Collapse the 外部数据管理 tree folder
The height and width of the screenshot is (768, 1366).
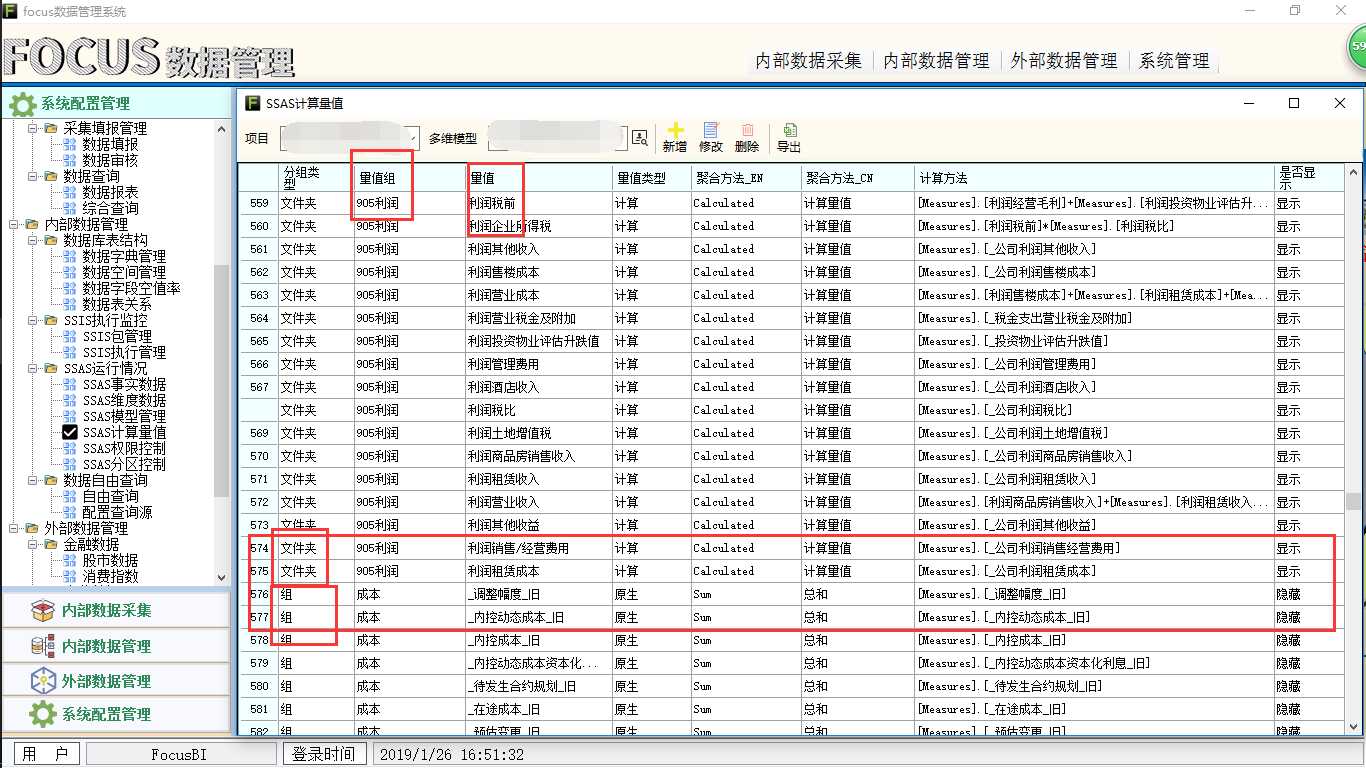click(13, 528)
